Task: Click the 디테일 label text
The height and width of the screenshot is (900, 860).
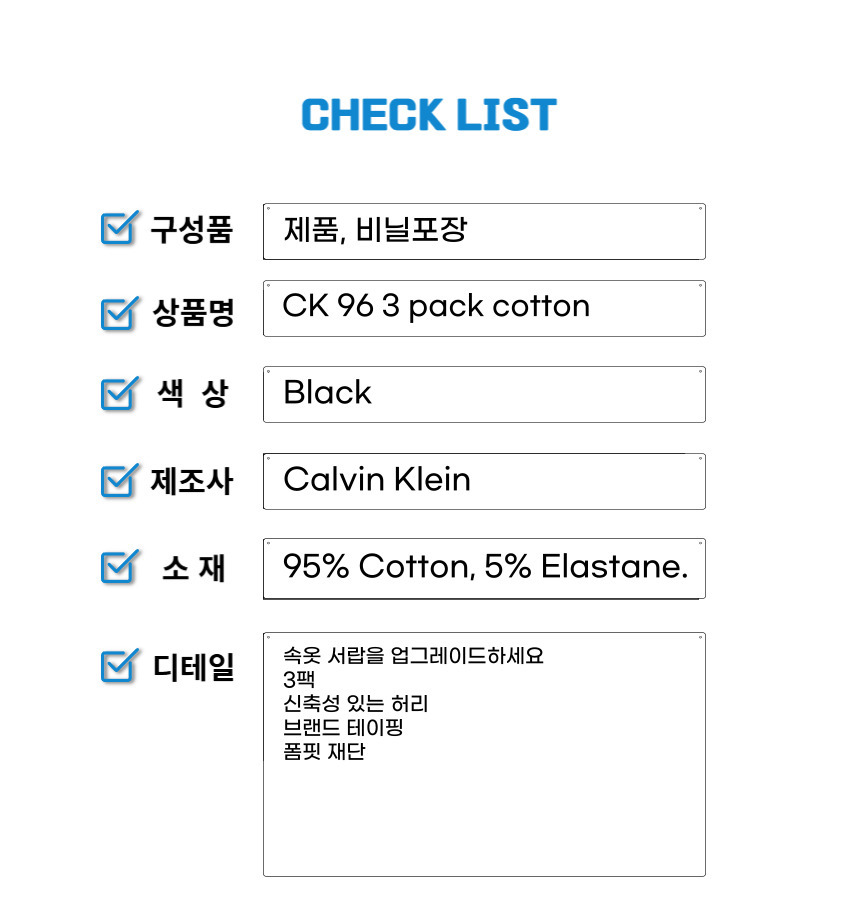Action: (x=193, y=666)
